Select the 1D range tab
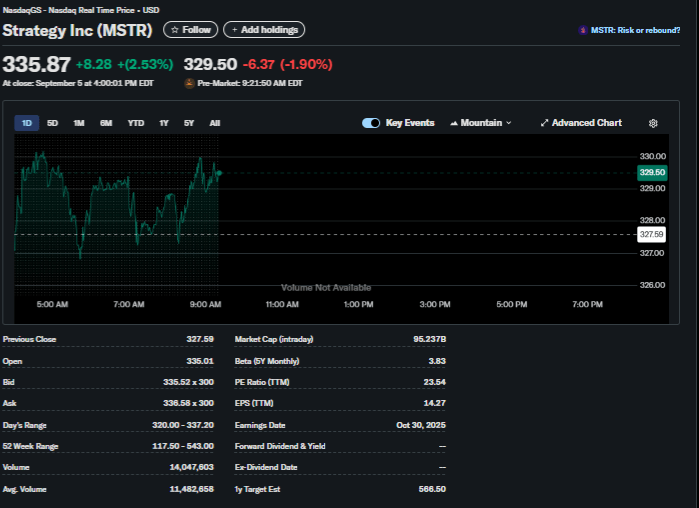Screen dimensions: 699x508 tap(27, 123)
